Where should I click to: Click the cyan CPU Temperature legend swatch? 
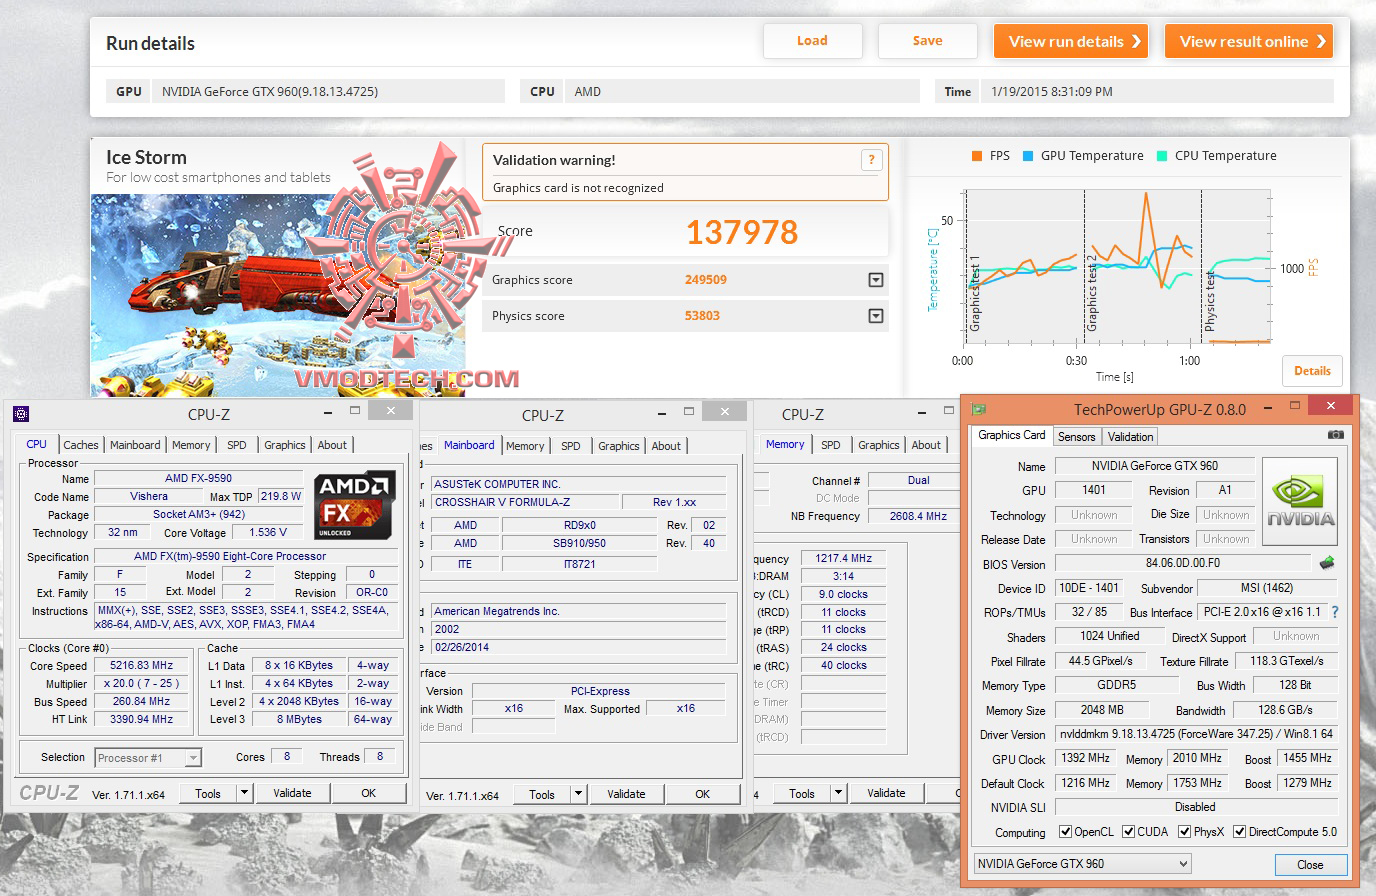pyautogui.click(x=1162, y=156)
